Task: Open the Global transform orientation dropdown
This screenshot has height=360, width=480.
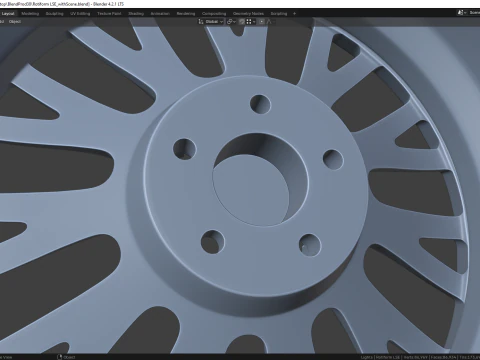Action: (x=211, y=22)
